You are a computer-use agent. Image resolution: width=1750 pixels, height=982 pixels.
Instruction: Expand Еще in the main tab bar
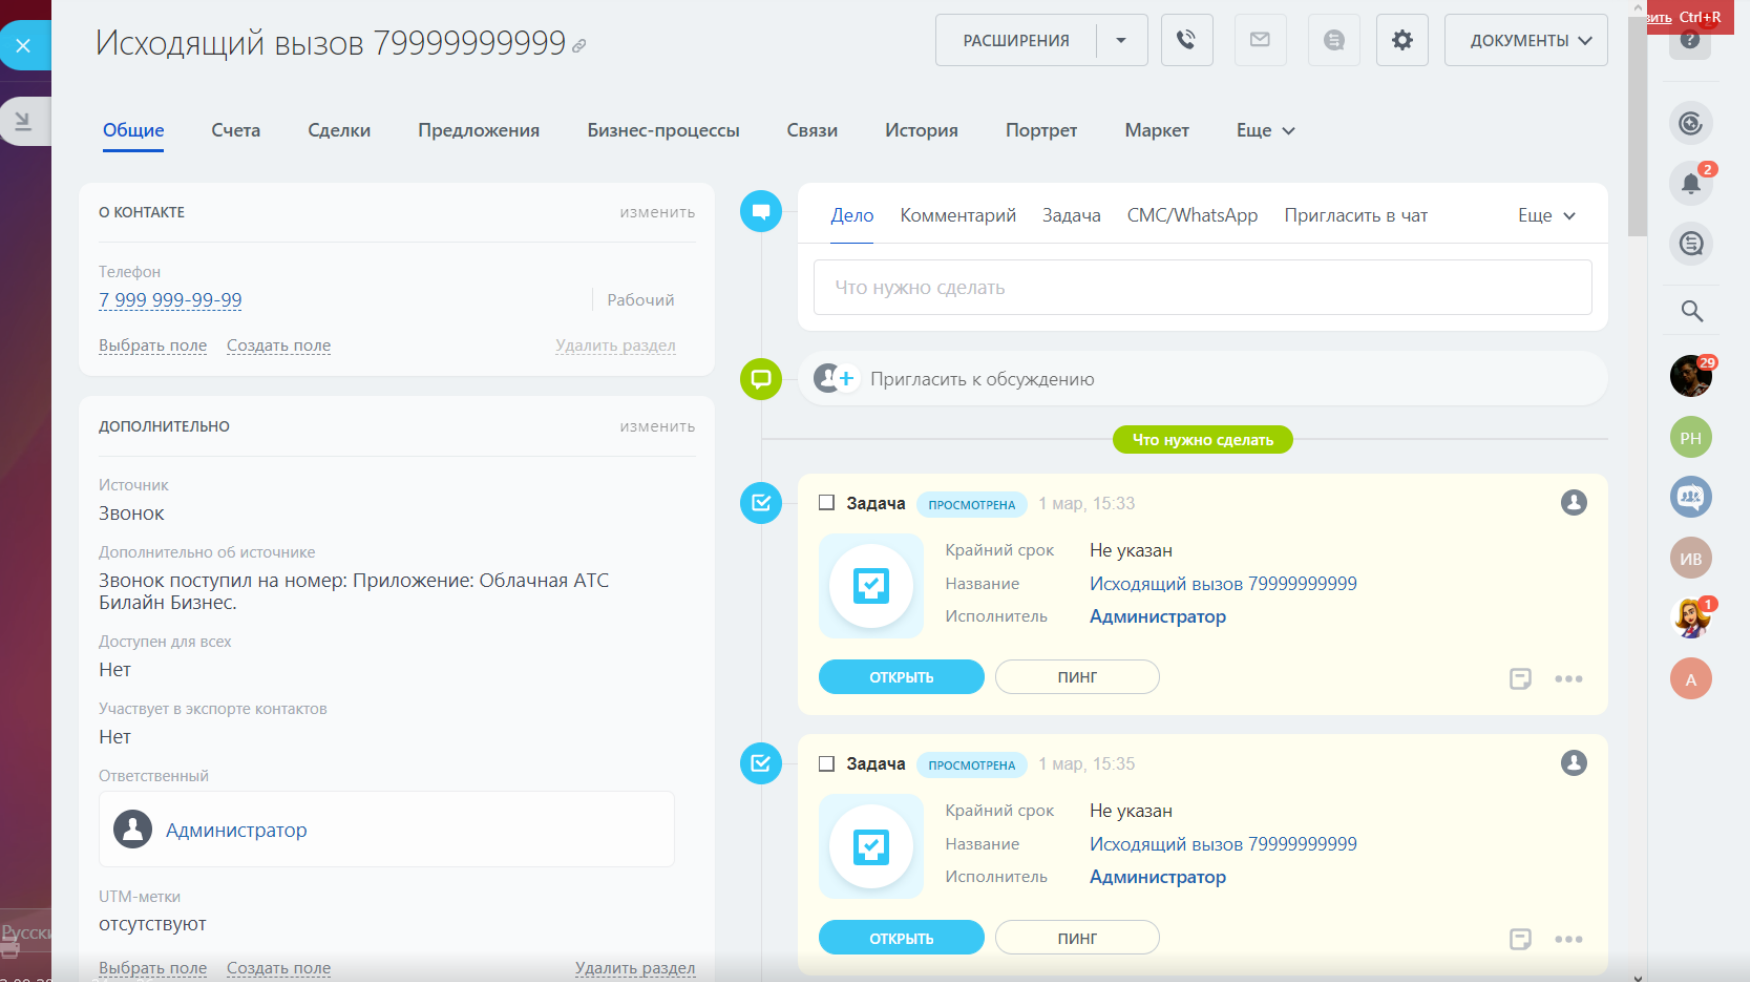tap(1264, 130)
